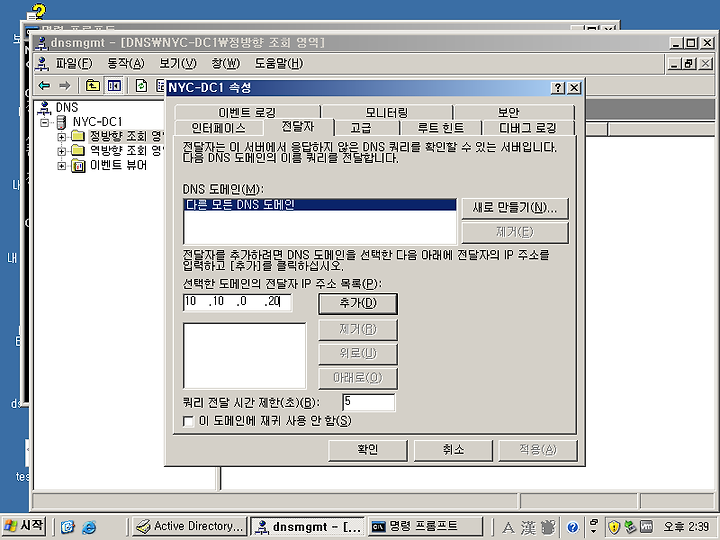Launch Internet Explorer from quick launch
Image resolution: width=720 pixels, height=540 pixels.
[x=89, y=527]
